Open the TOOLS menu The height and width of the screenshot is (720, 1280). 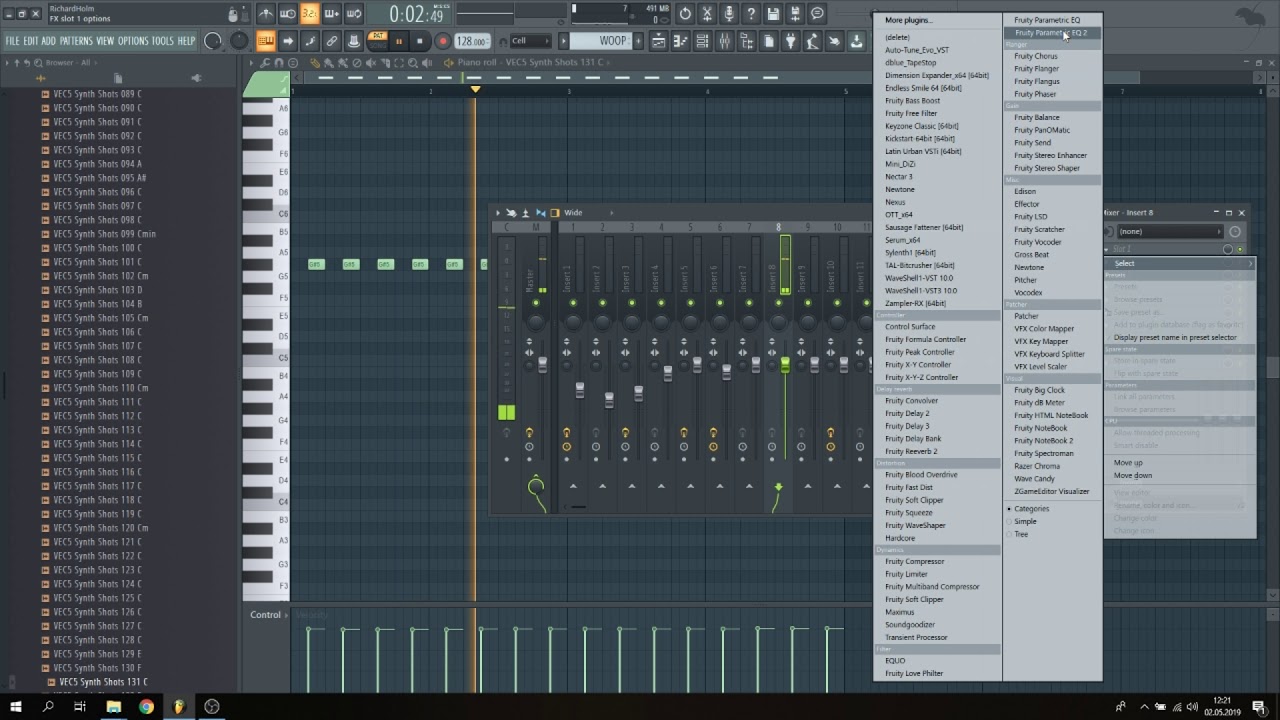(x=162, y=41)
